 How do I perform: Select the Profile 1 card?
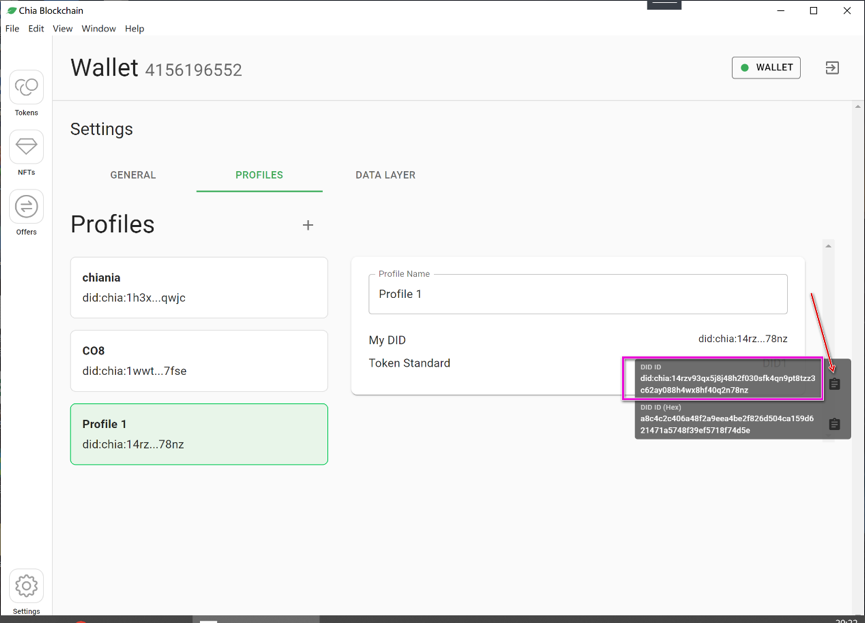[199, 434]
